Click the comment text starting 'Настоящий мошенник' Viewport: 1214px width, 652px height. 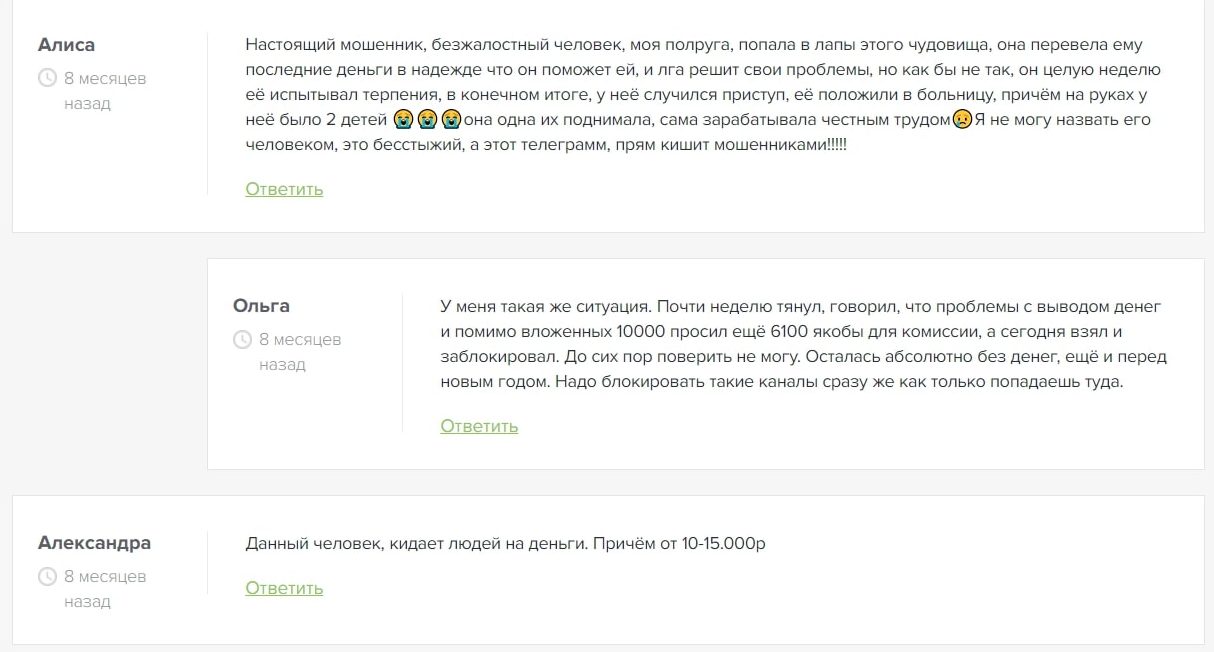click(x=704, y=95)
